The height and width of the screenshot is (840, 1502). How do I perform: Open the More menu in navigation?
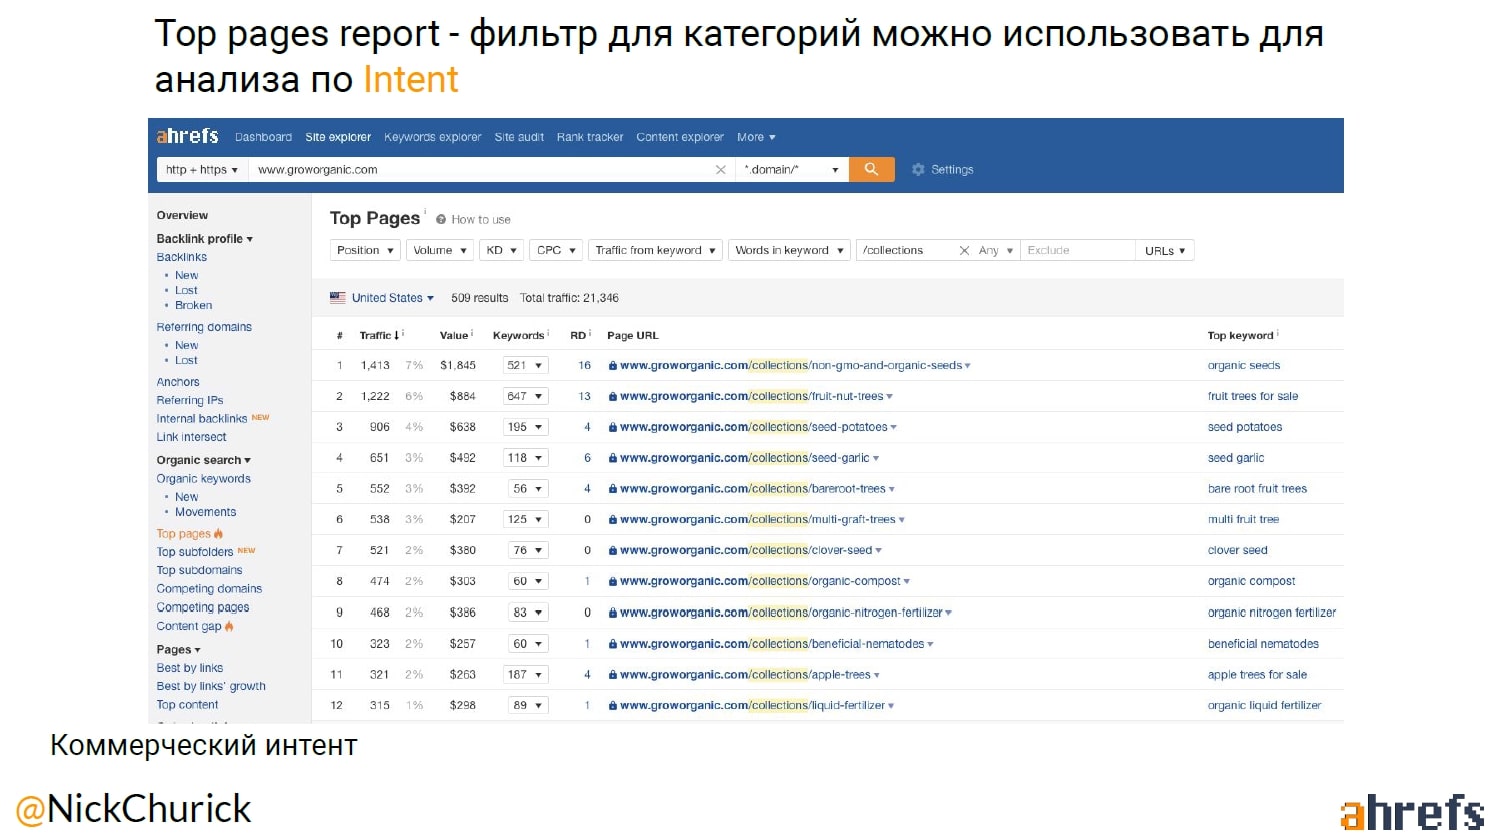[x=755, y=138]
